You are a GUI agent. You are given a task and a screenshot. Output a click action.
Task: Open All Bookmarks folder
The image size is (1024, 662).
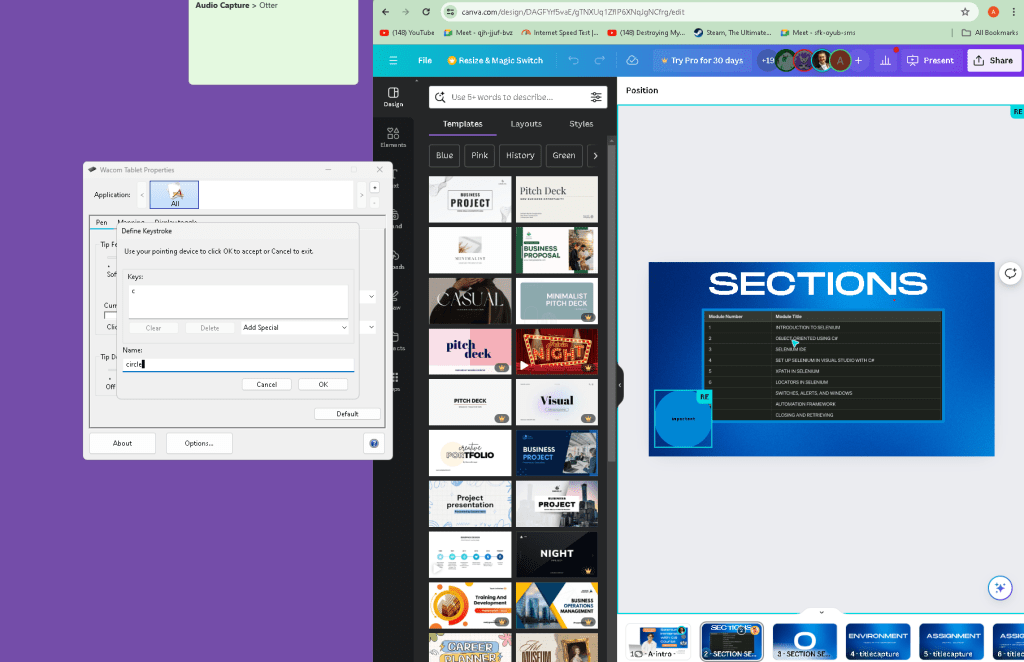click(989, 32)
